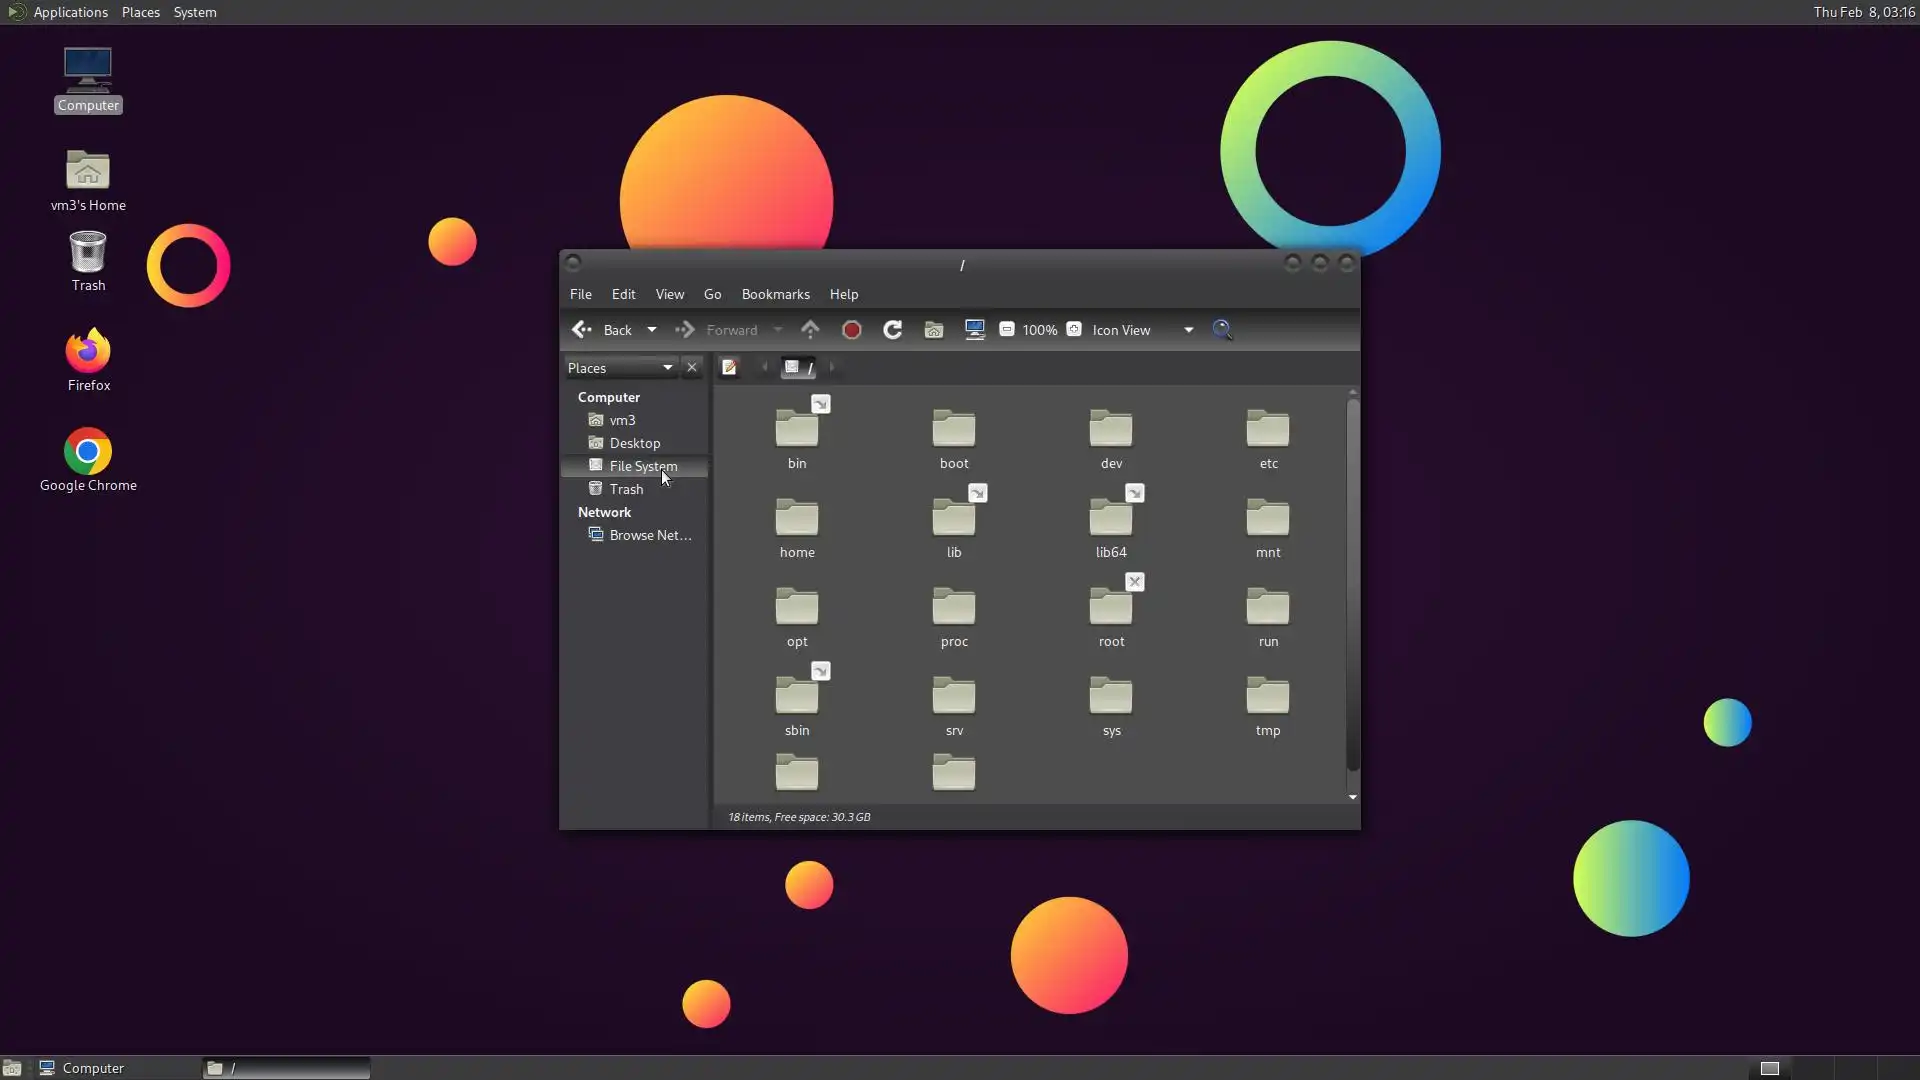Close the Places side pane
This screenshot has height=1080, width=1920.
click(692, 368)
